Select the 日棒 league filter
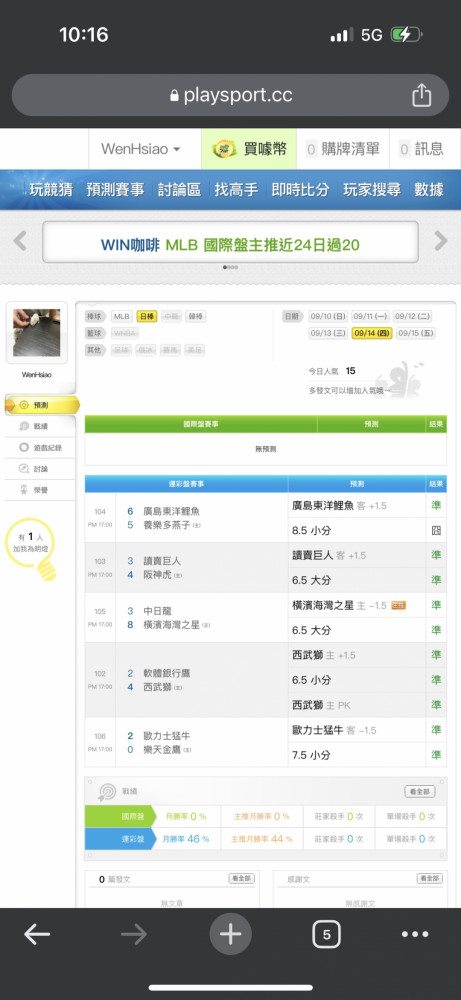This screenshot has width=461, height=1000. 147,316
